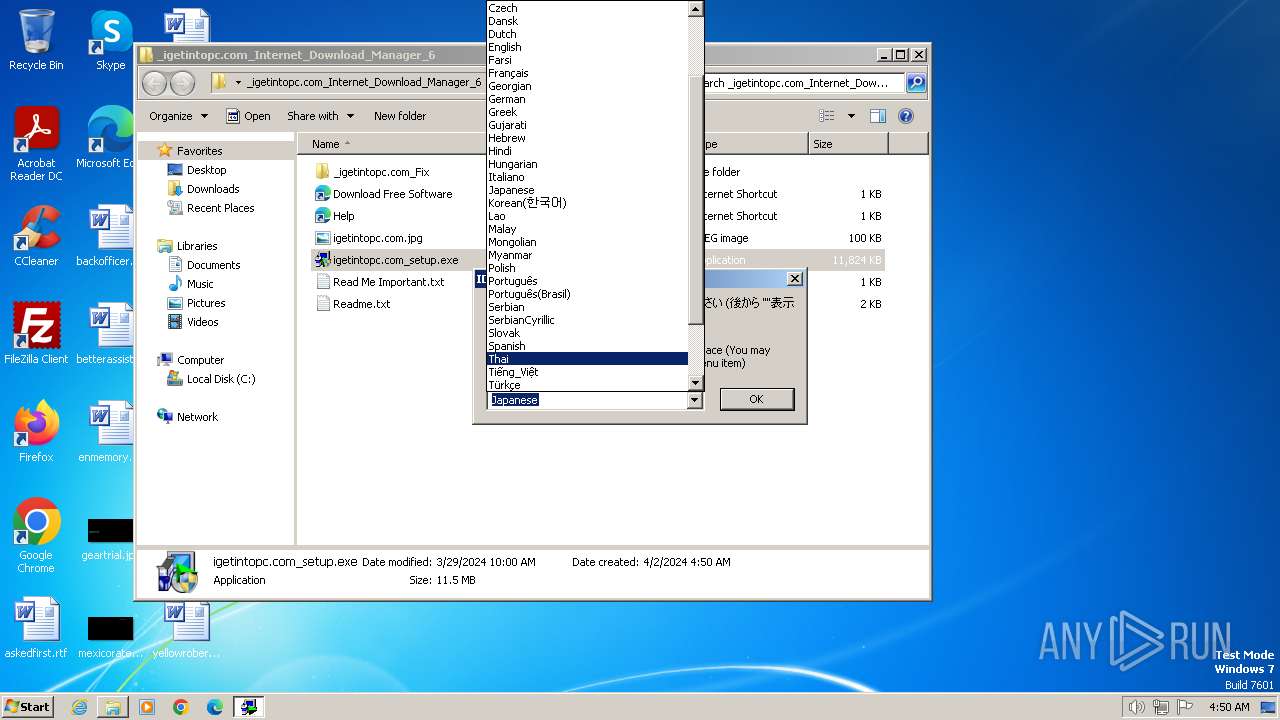This screenshot has width=1280, height=720.
Task: Open Share with dropdown menu
Action: (320, 116)
